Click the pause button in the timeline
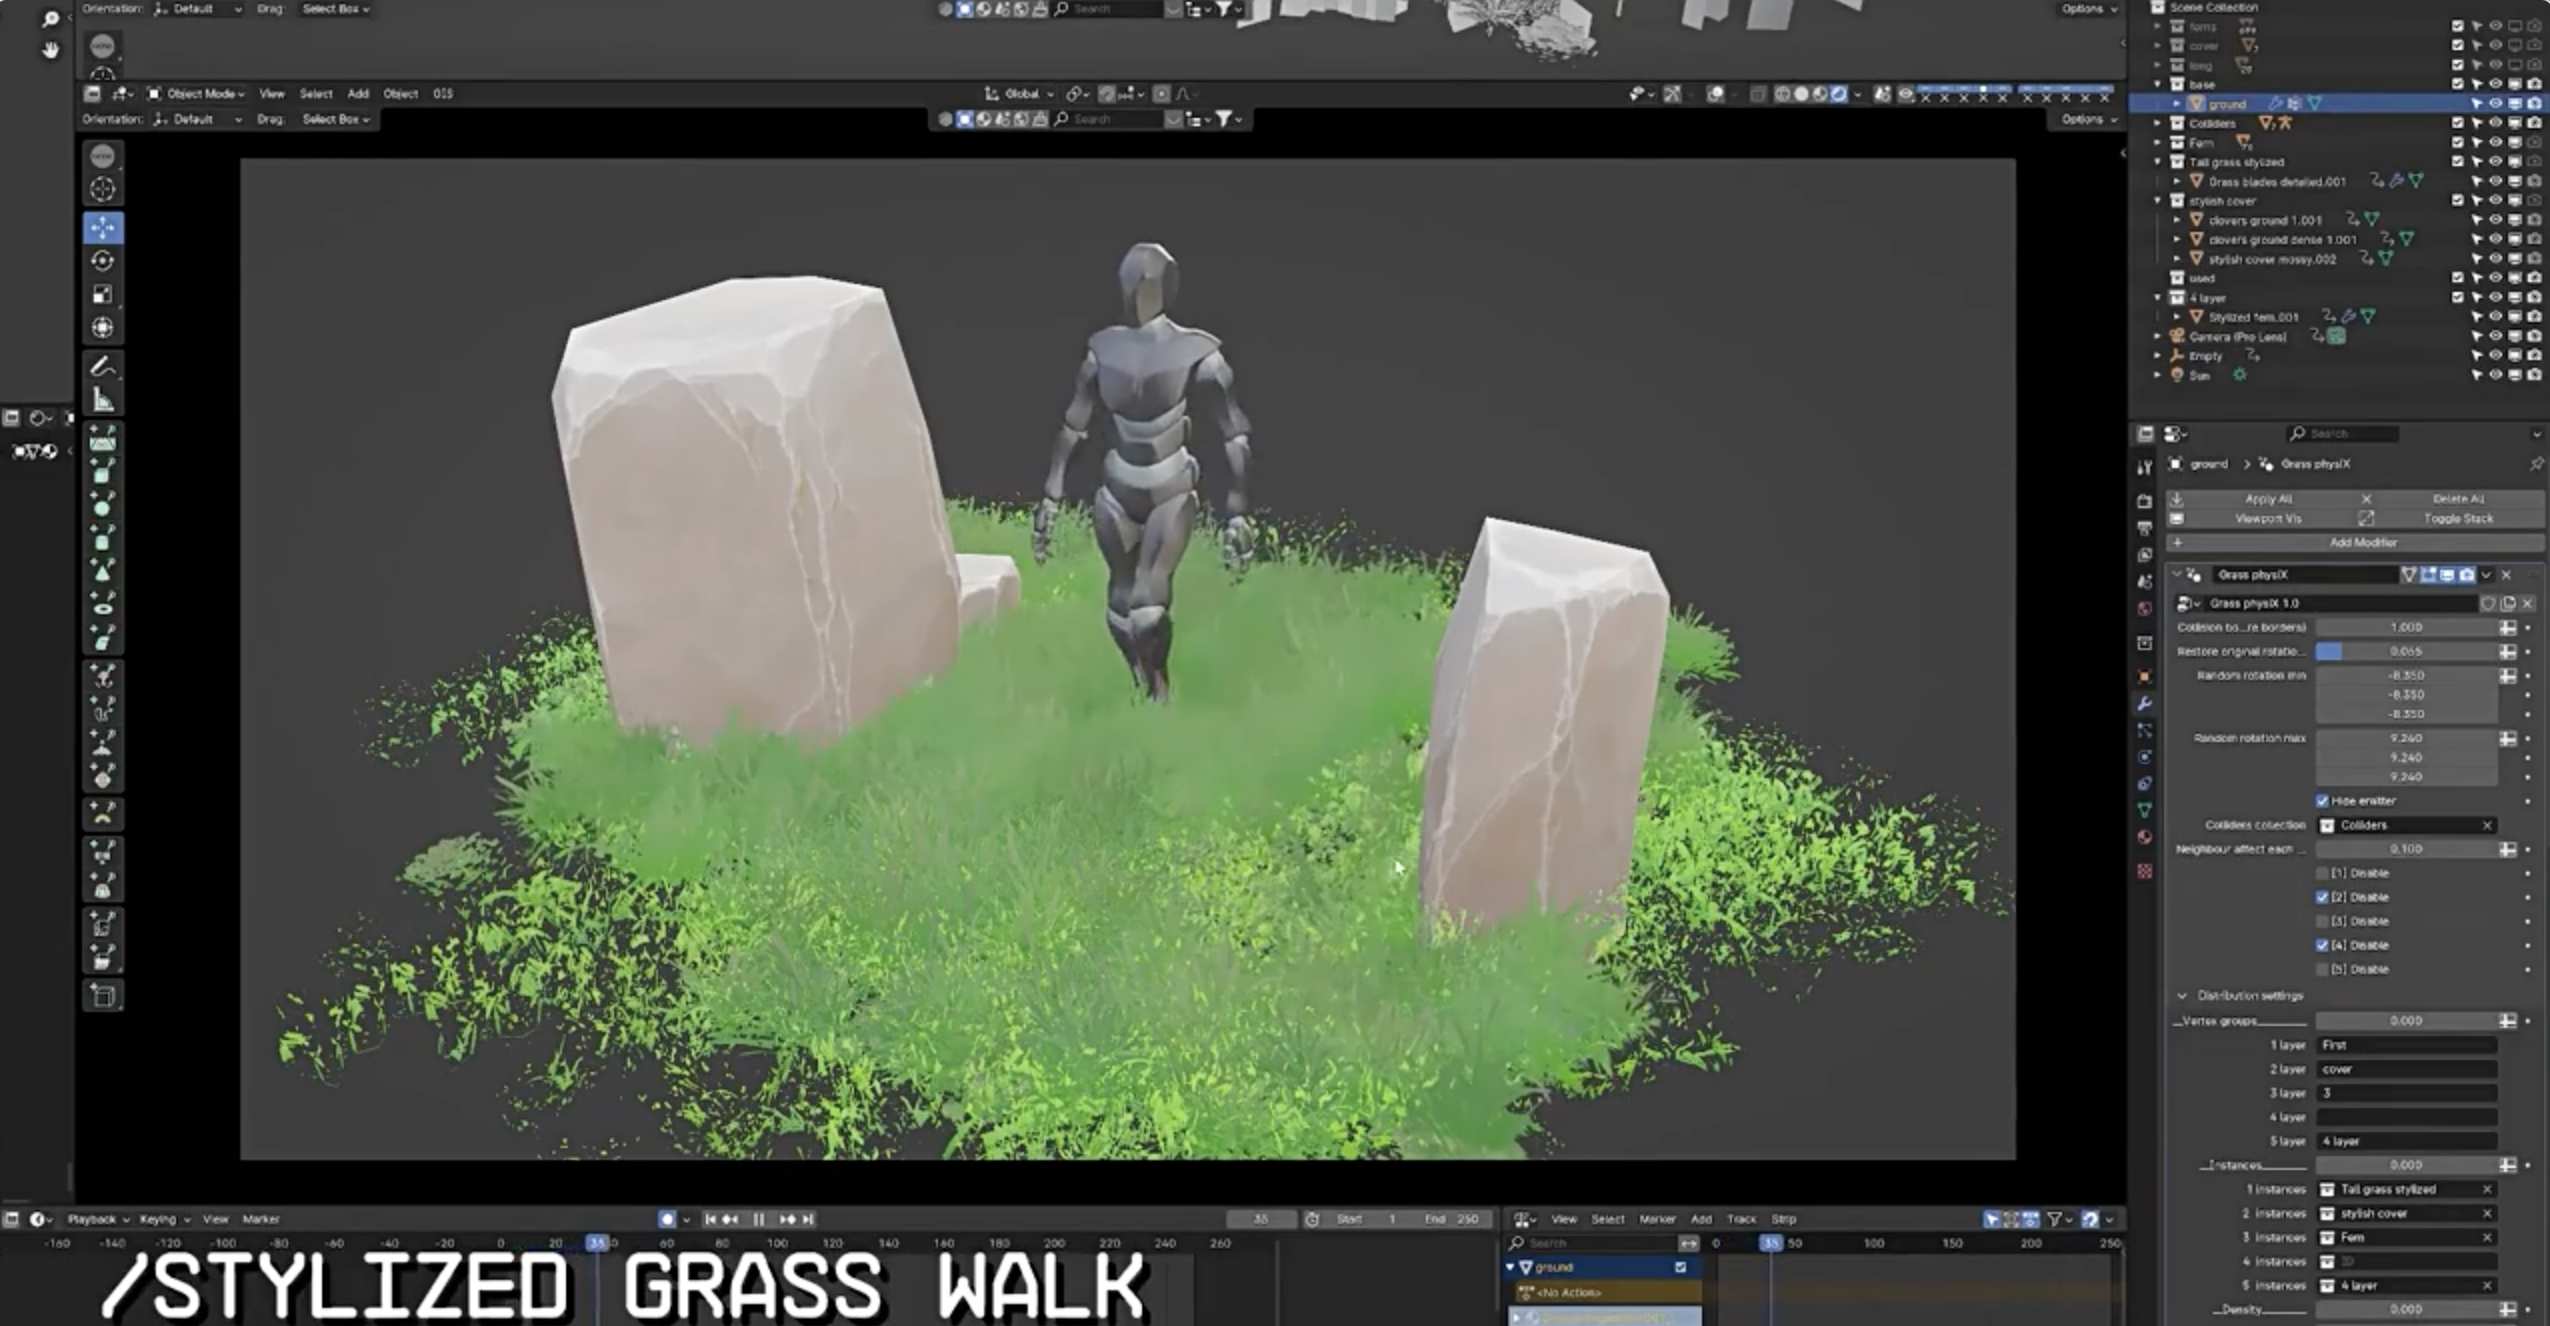 759,1219
